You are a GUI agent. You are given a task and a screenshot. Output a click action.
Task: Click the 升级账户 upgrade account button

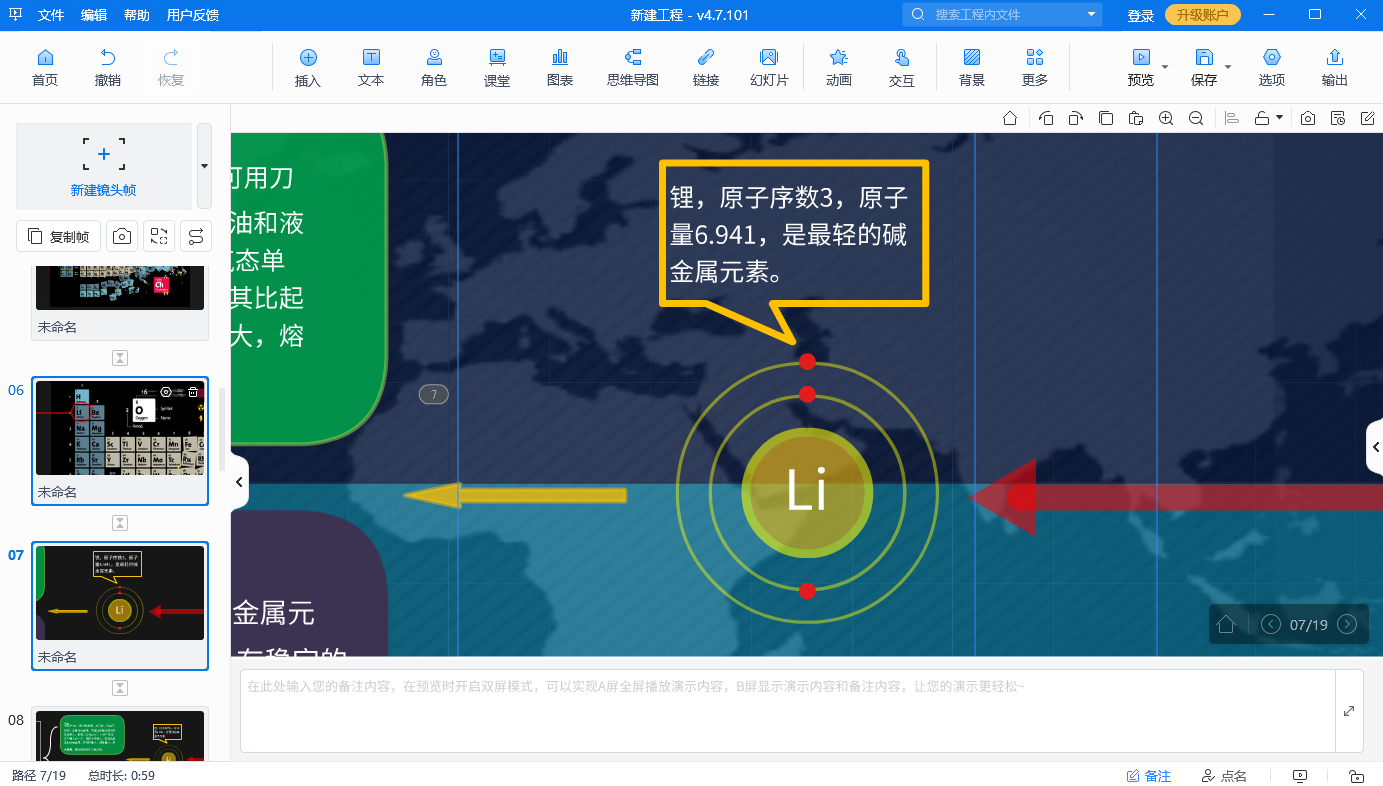[1203, 15]
